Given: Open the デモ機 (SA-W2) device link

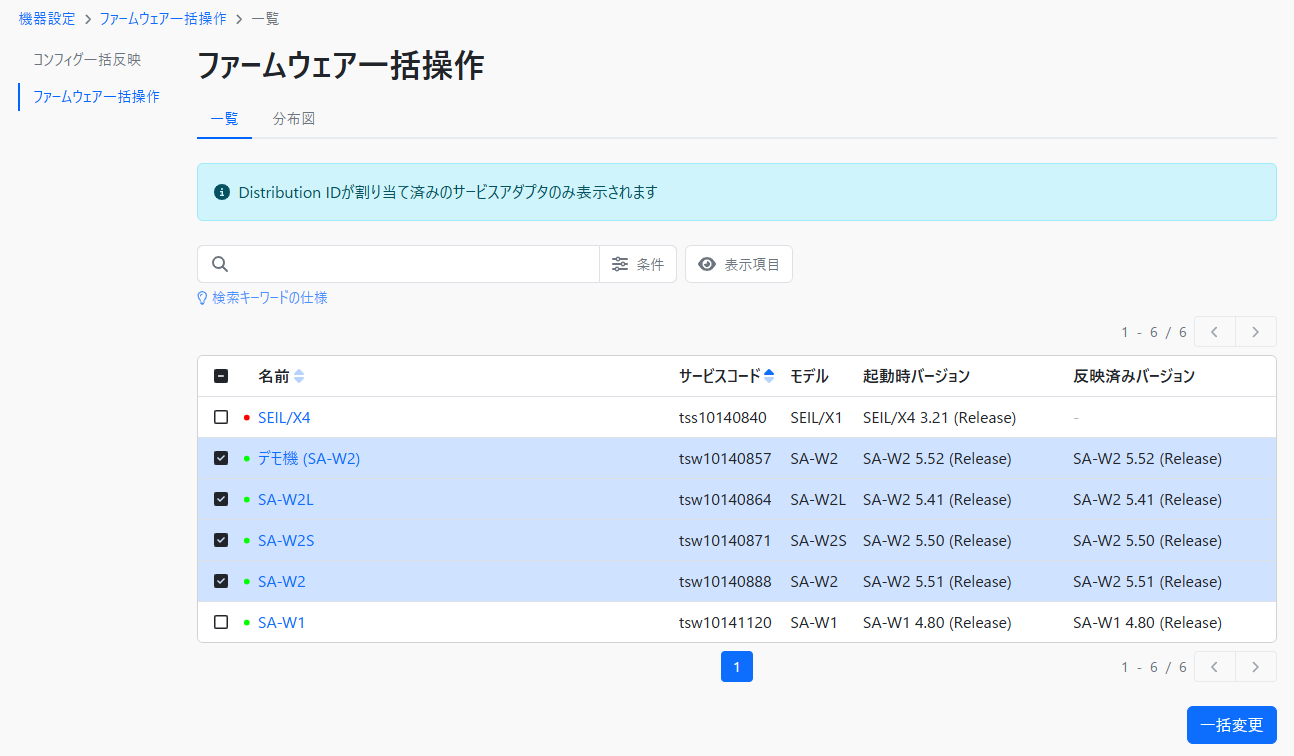Looking at the screenshot, I should [309, 458].
